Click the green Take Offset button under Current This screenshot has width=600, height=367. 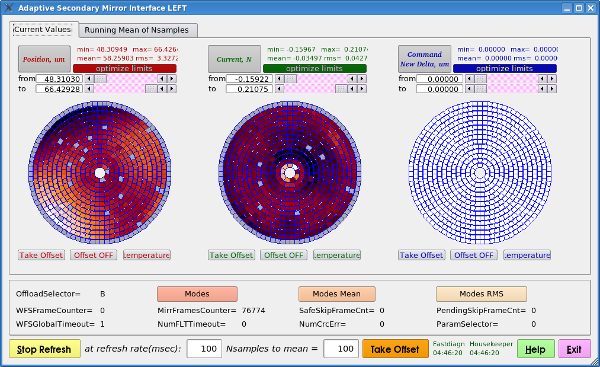click(232, 255)
